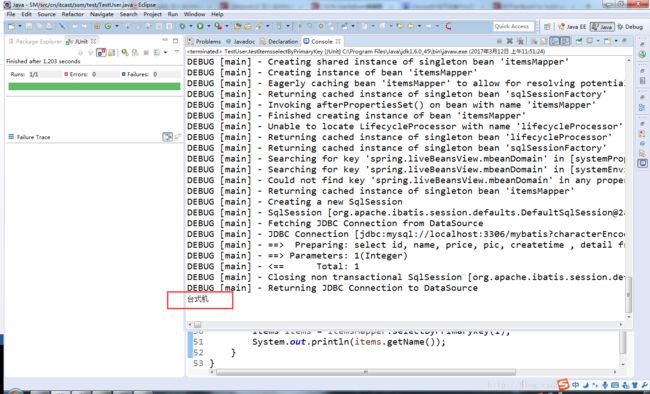The width and height of the screenshot is (650, 394).
Task: Switch to the Declaration tab
Action: 279,41
